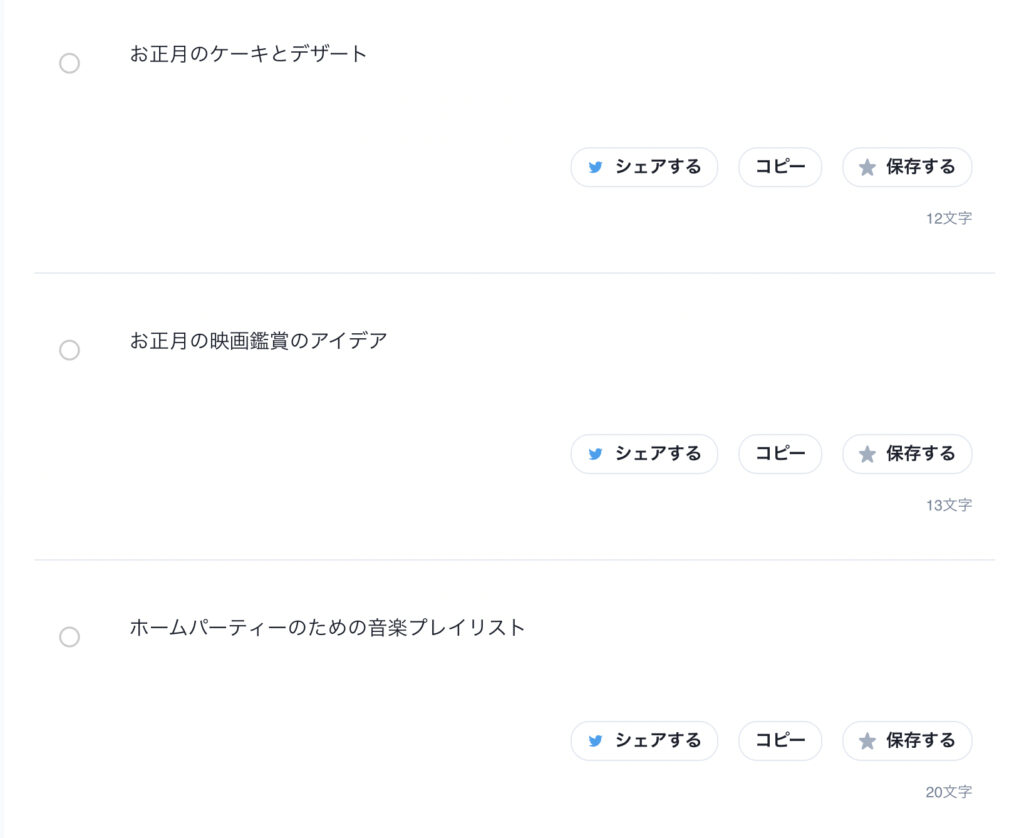Click star icon for ホームパーティーのための音楽プレイリスト
1024x838 pixels.
click(x=867, y=741)
